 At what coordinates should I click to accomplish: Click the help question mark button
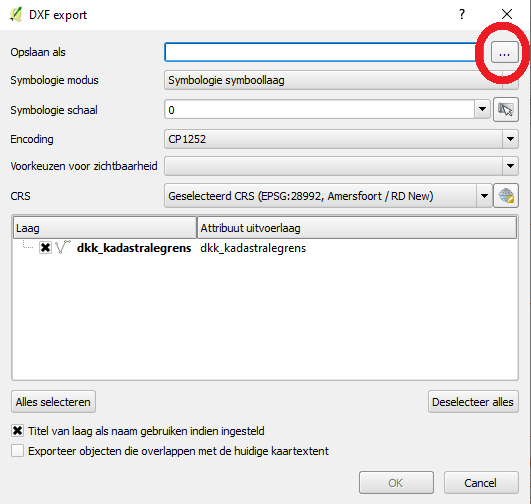(462, 14)
